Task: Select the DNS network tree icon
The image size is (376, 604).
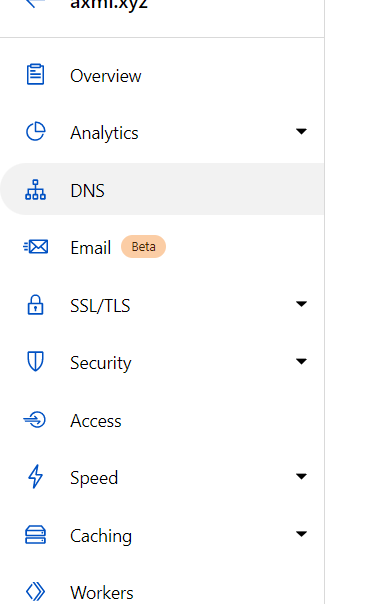Action: tap(35, 190)
